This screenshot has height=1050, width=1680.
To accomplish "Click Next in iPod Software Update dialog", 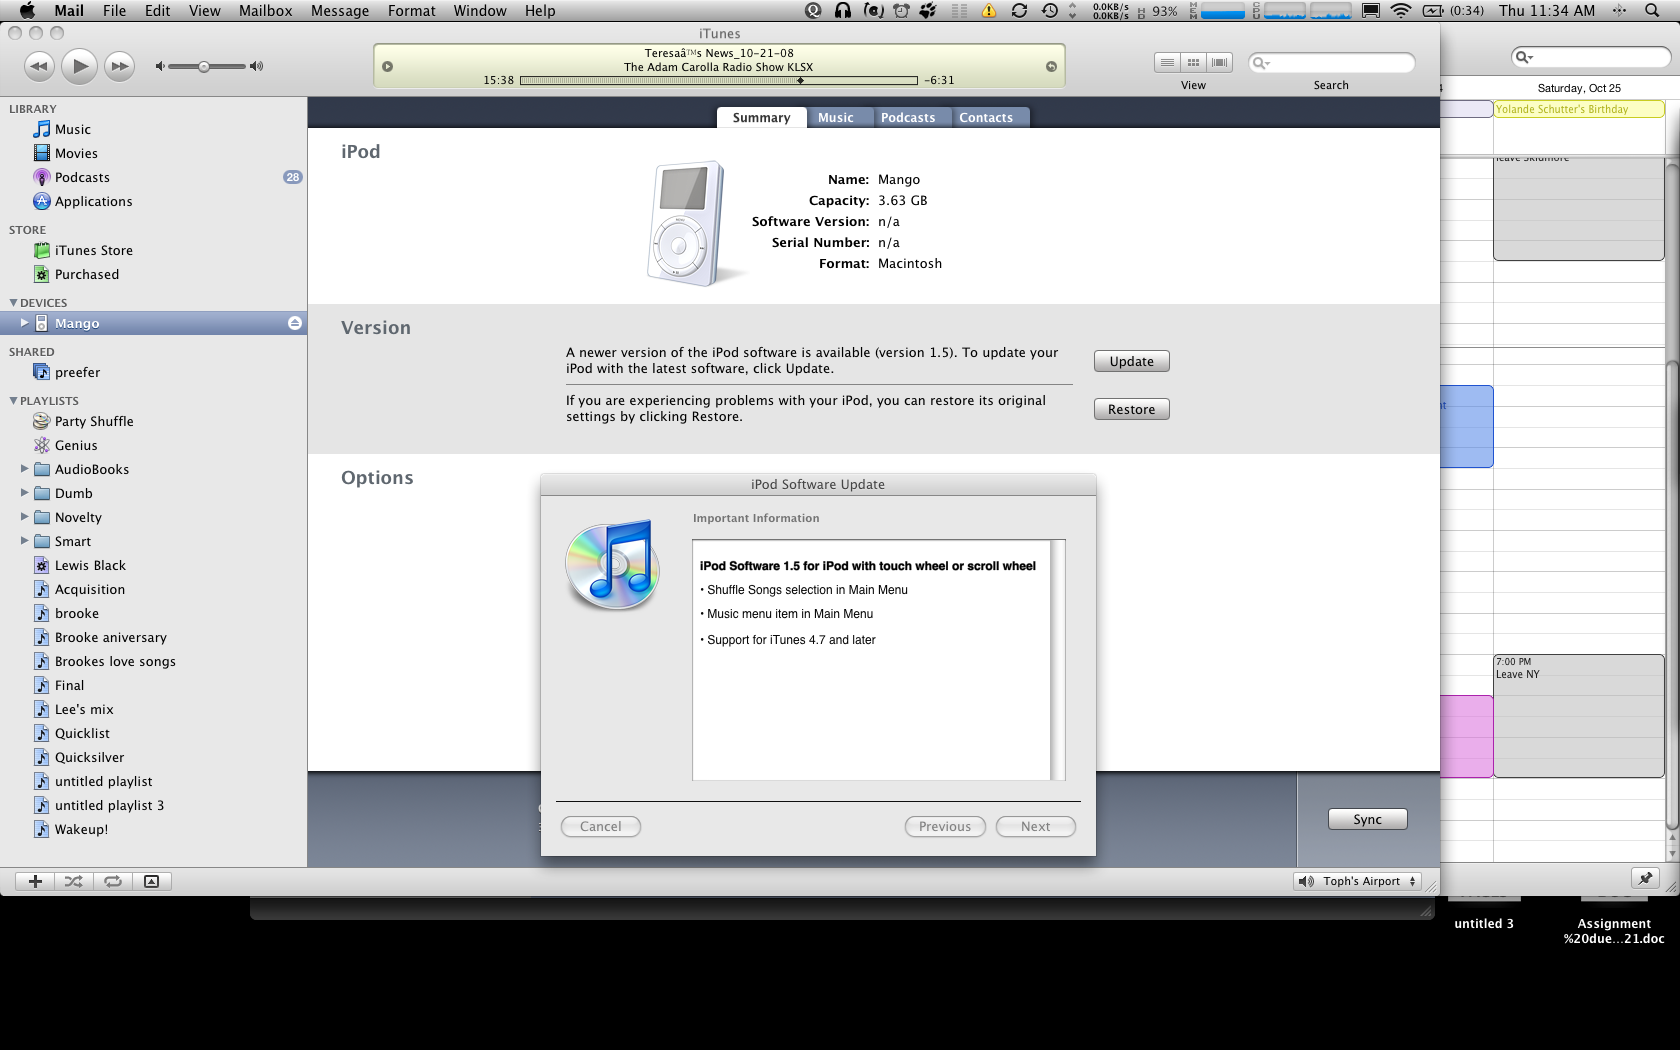I will pos(1036,826).
